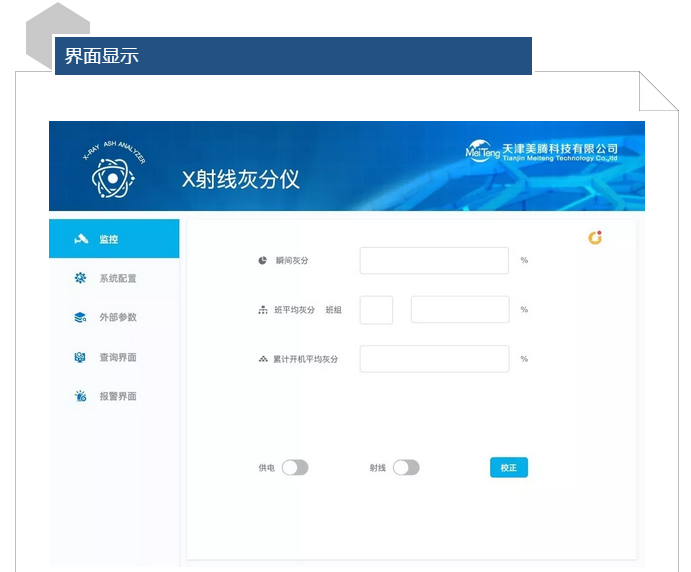The image size is (691, 572).
Task: Click the MeiTeng company logo
Action: coord(483,151)
